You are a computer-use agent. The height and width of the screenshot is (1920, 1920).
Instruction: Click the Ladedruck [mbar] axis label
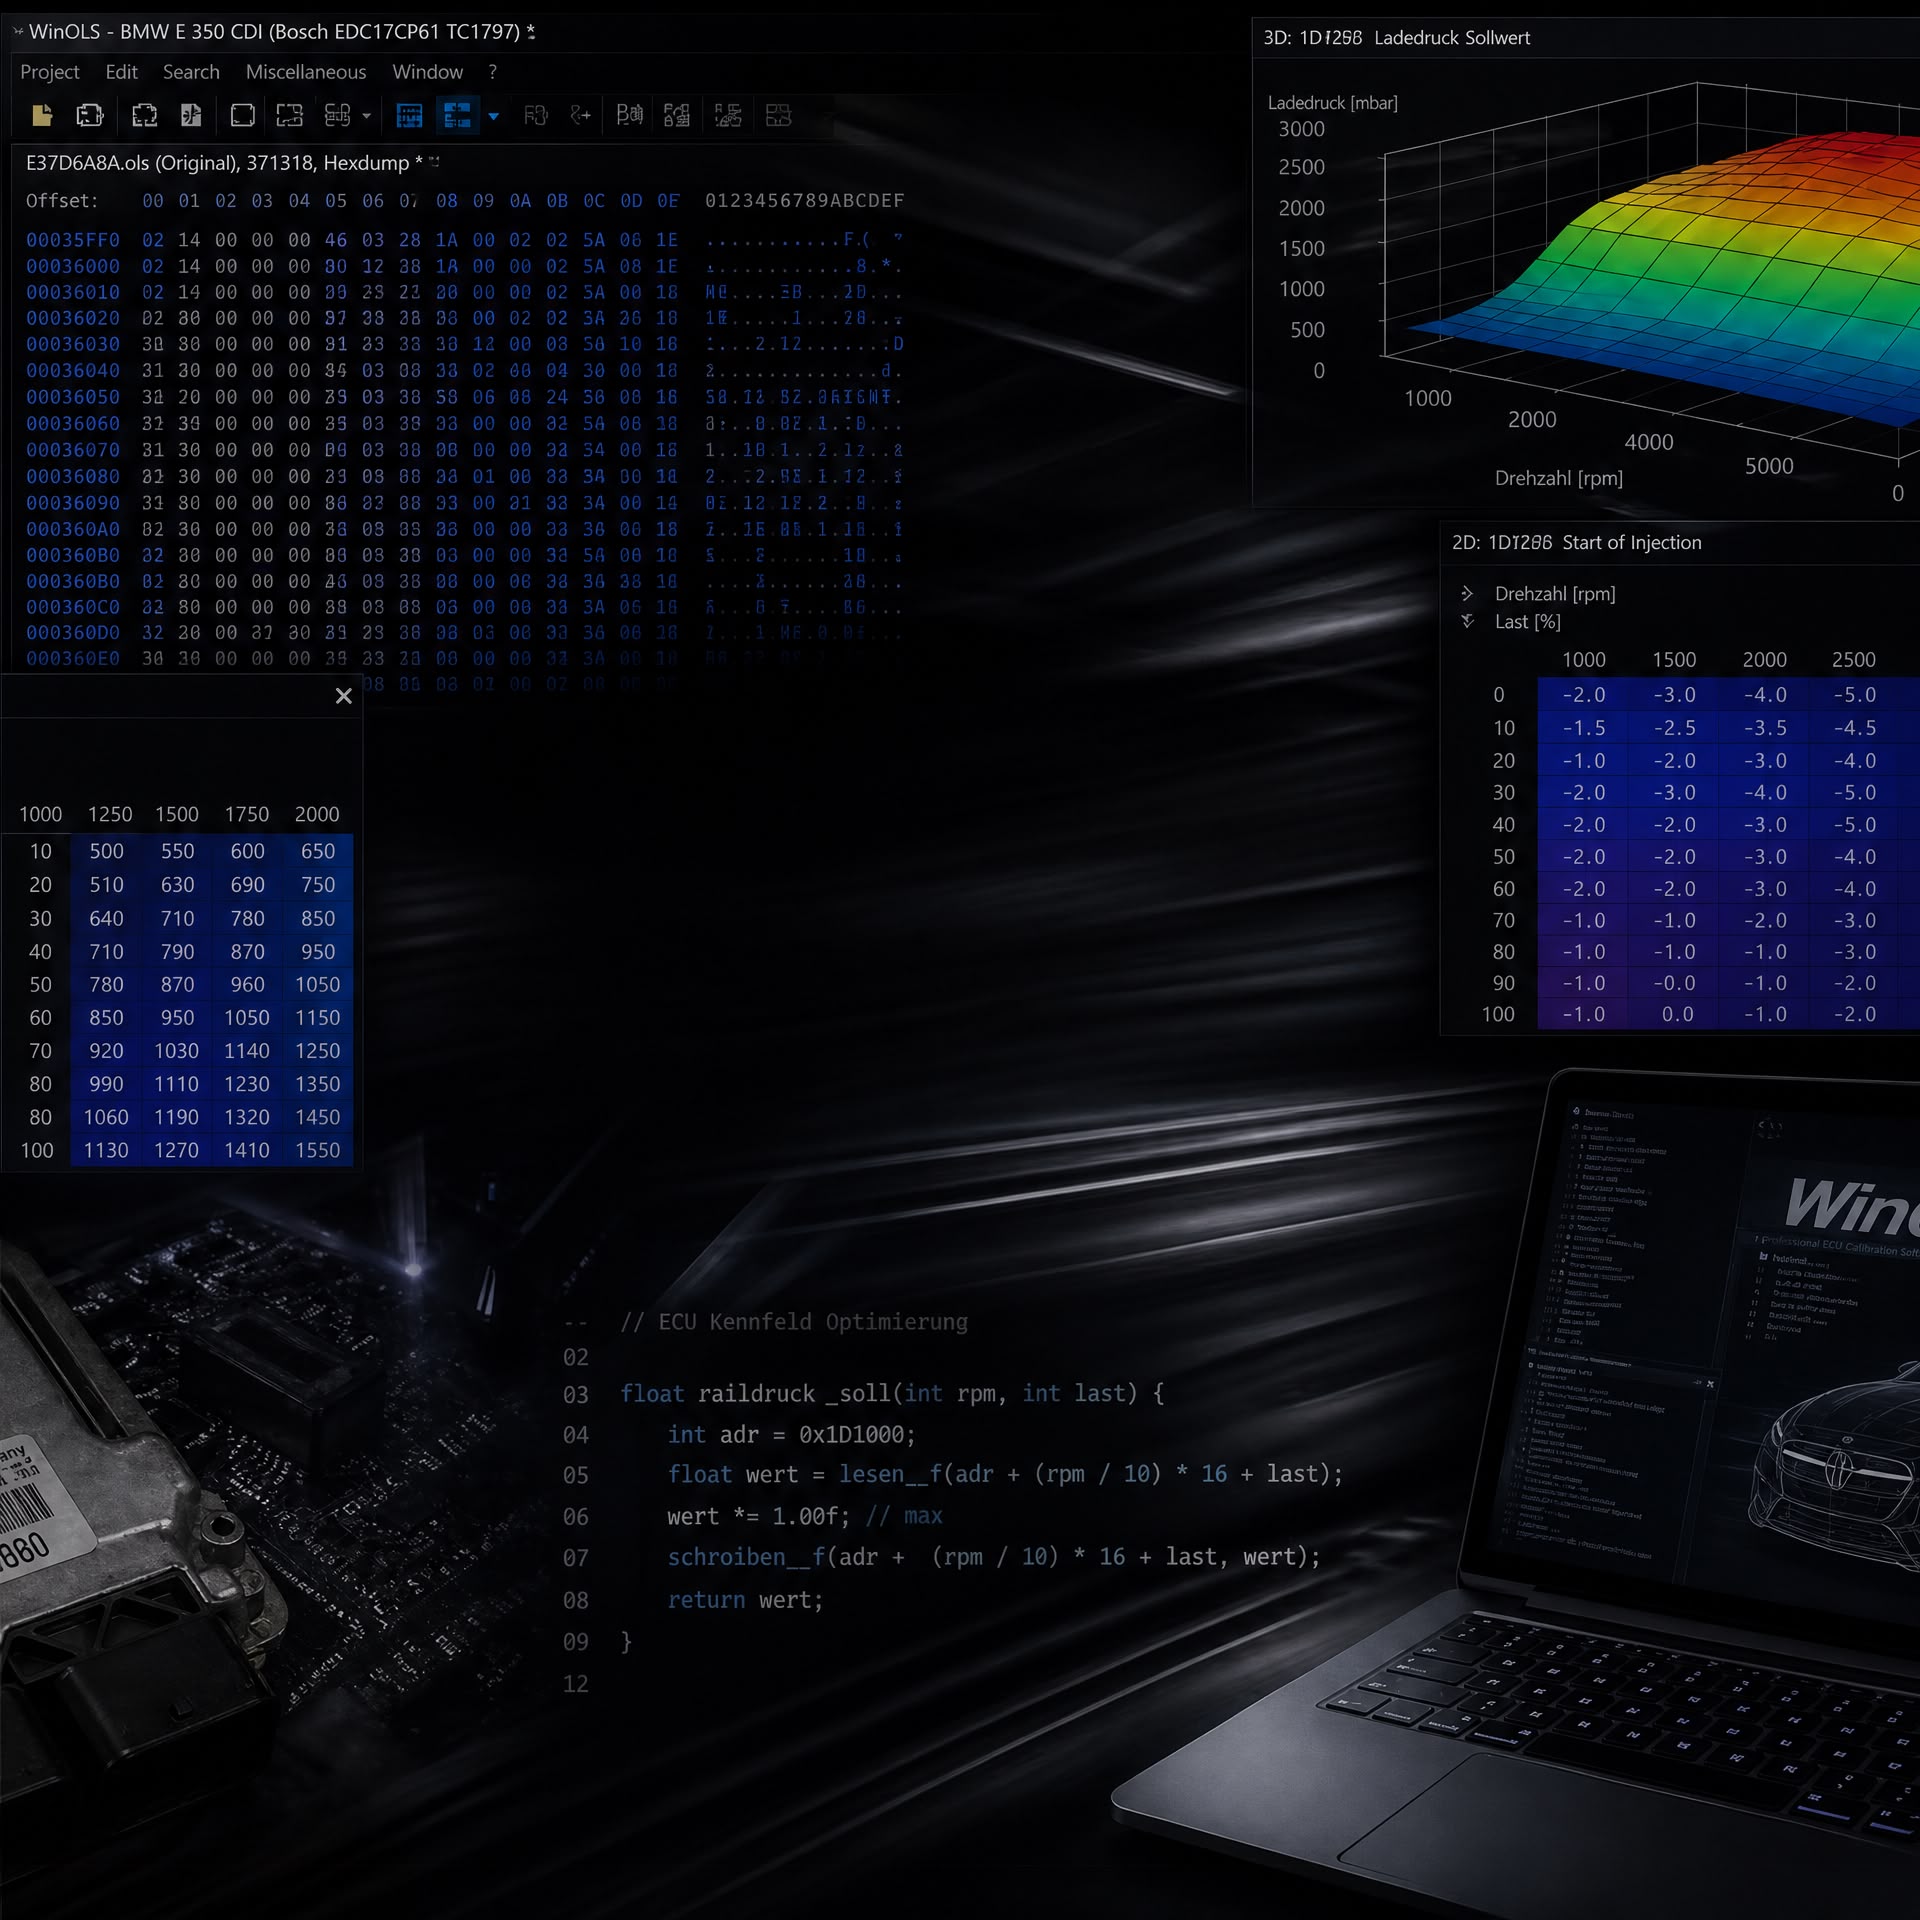pyautogui.click(x=1333, y=103)
